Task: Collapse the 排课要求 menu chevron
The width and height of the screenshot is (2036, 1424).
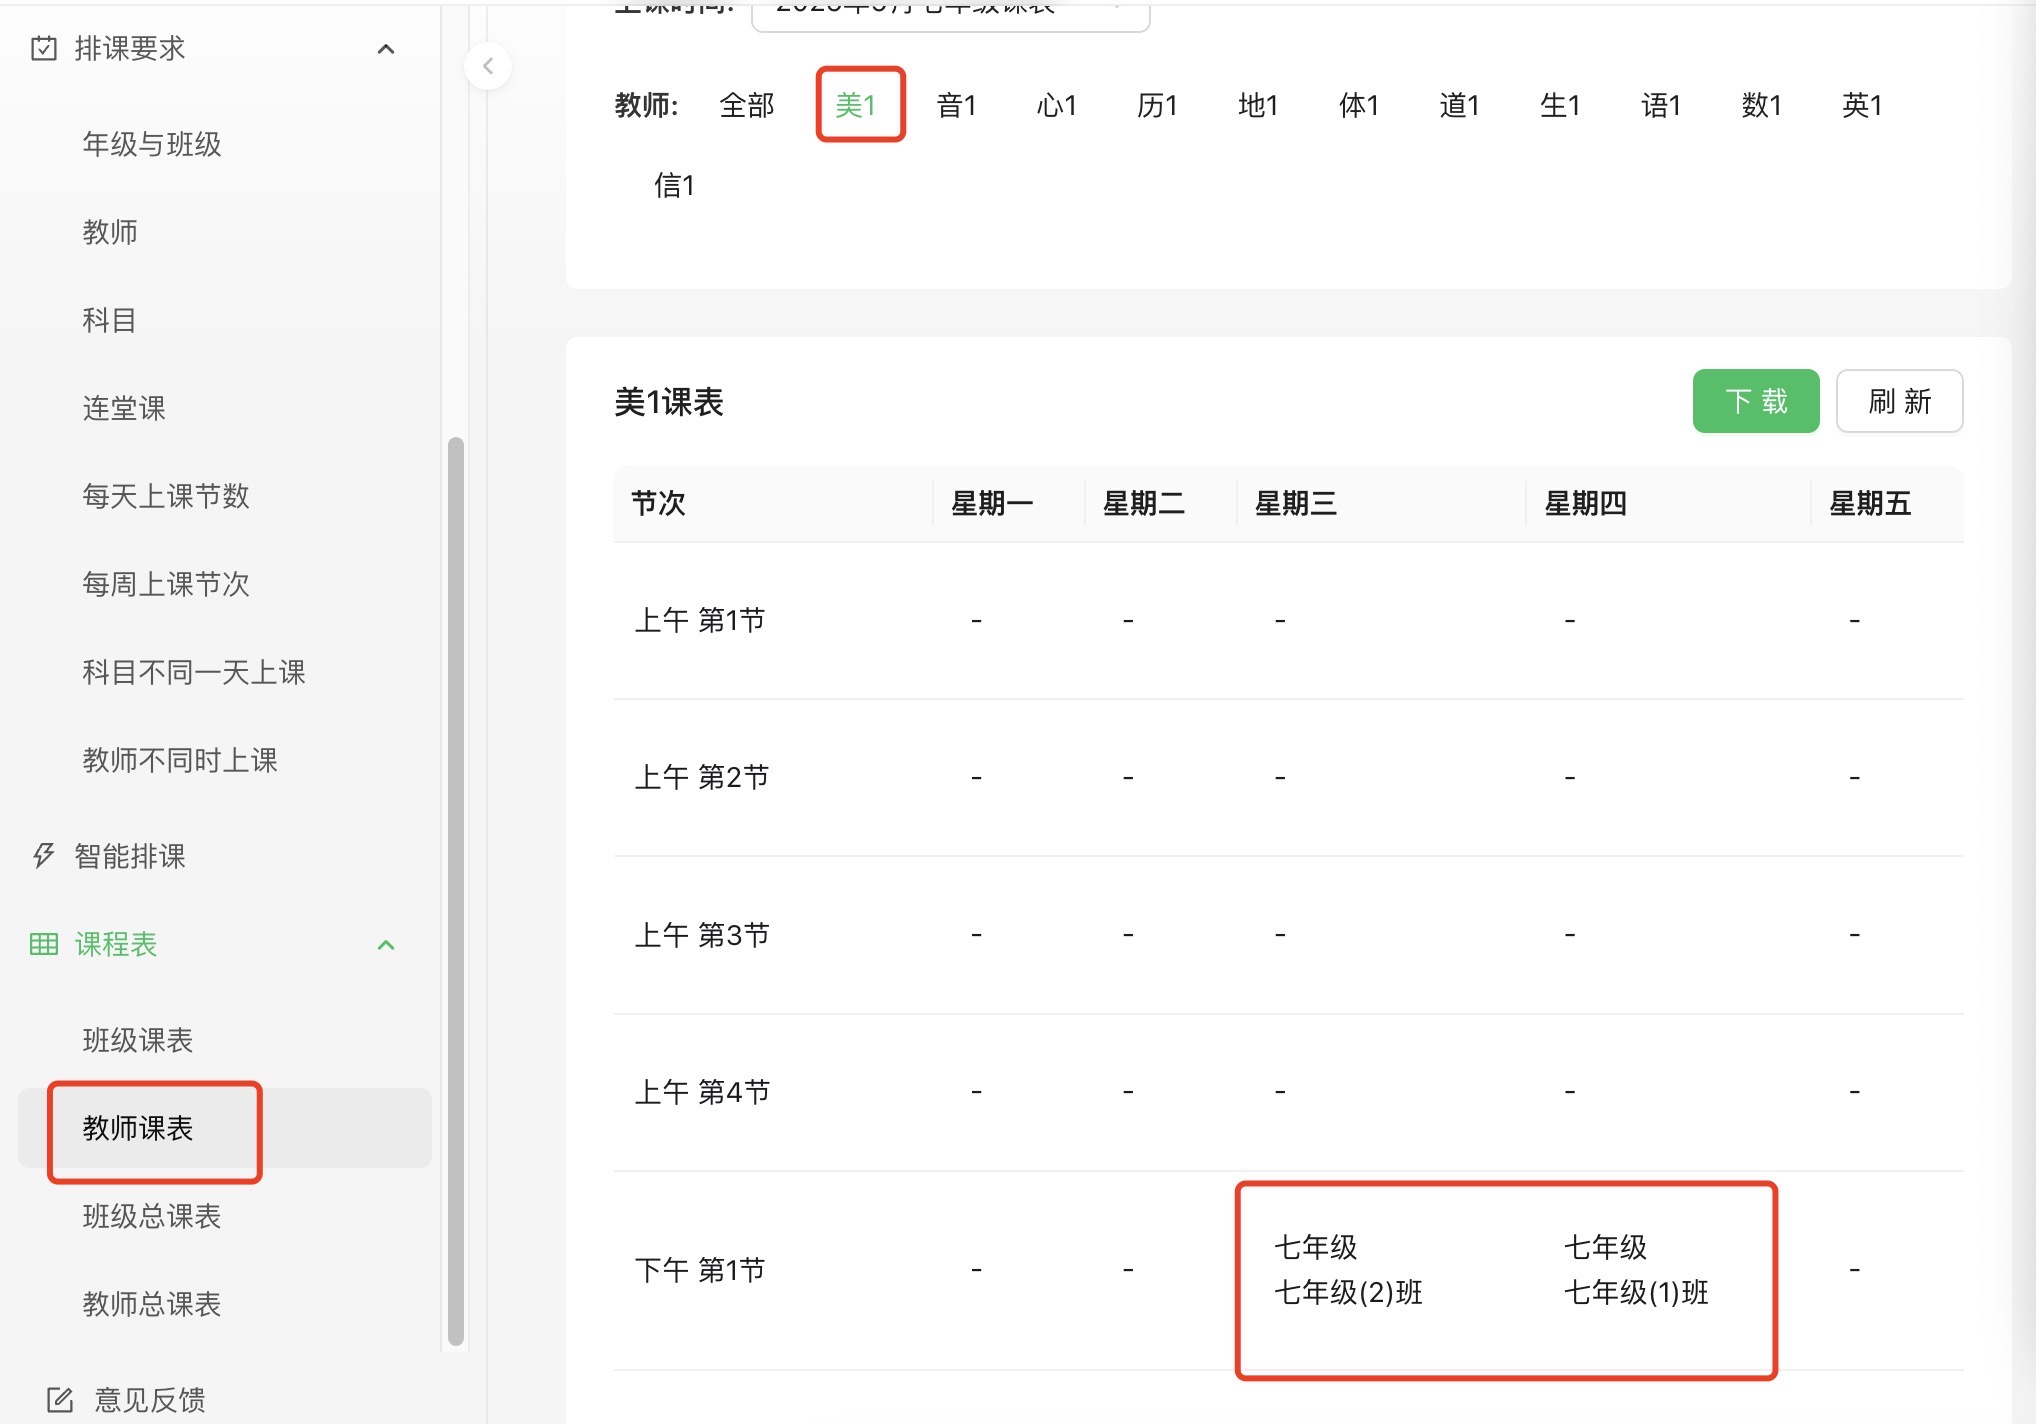Action: pos(386,49)
